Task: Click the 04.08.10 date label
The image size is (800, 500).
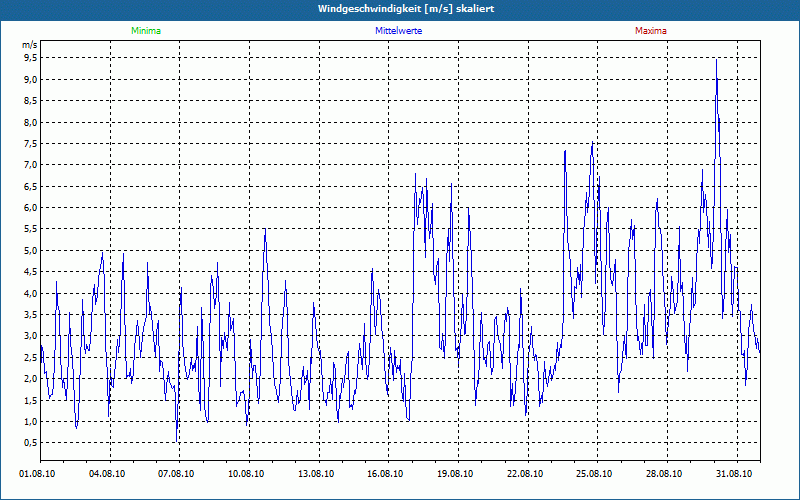Action: [107, 474]
